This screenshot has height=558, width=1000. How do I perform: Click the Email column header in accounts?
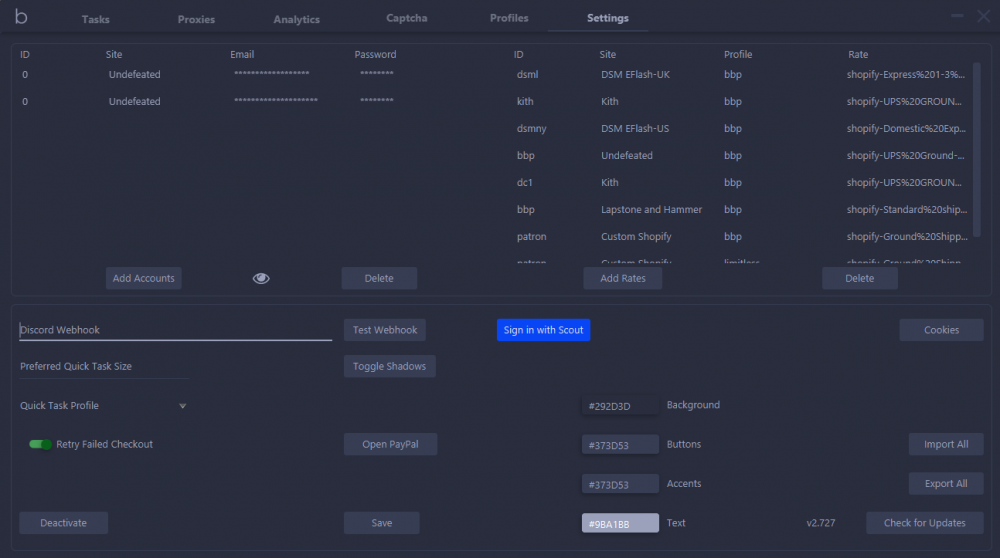tap(242, 55)
